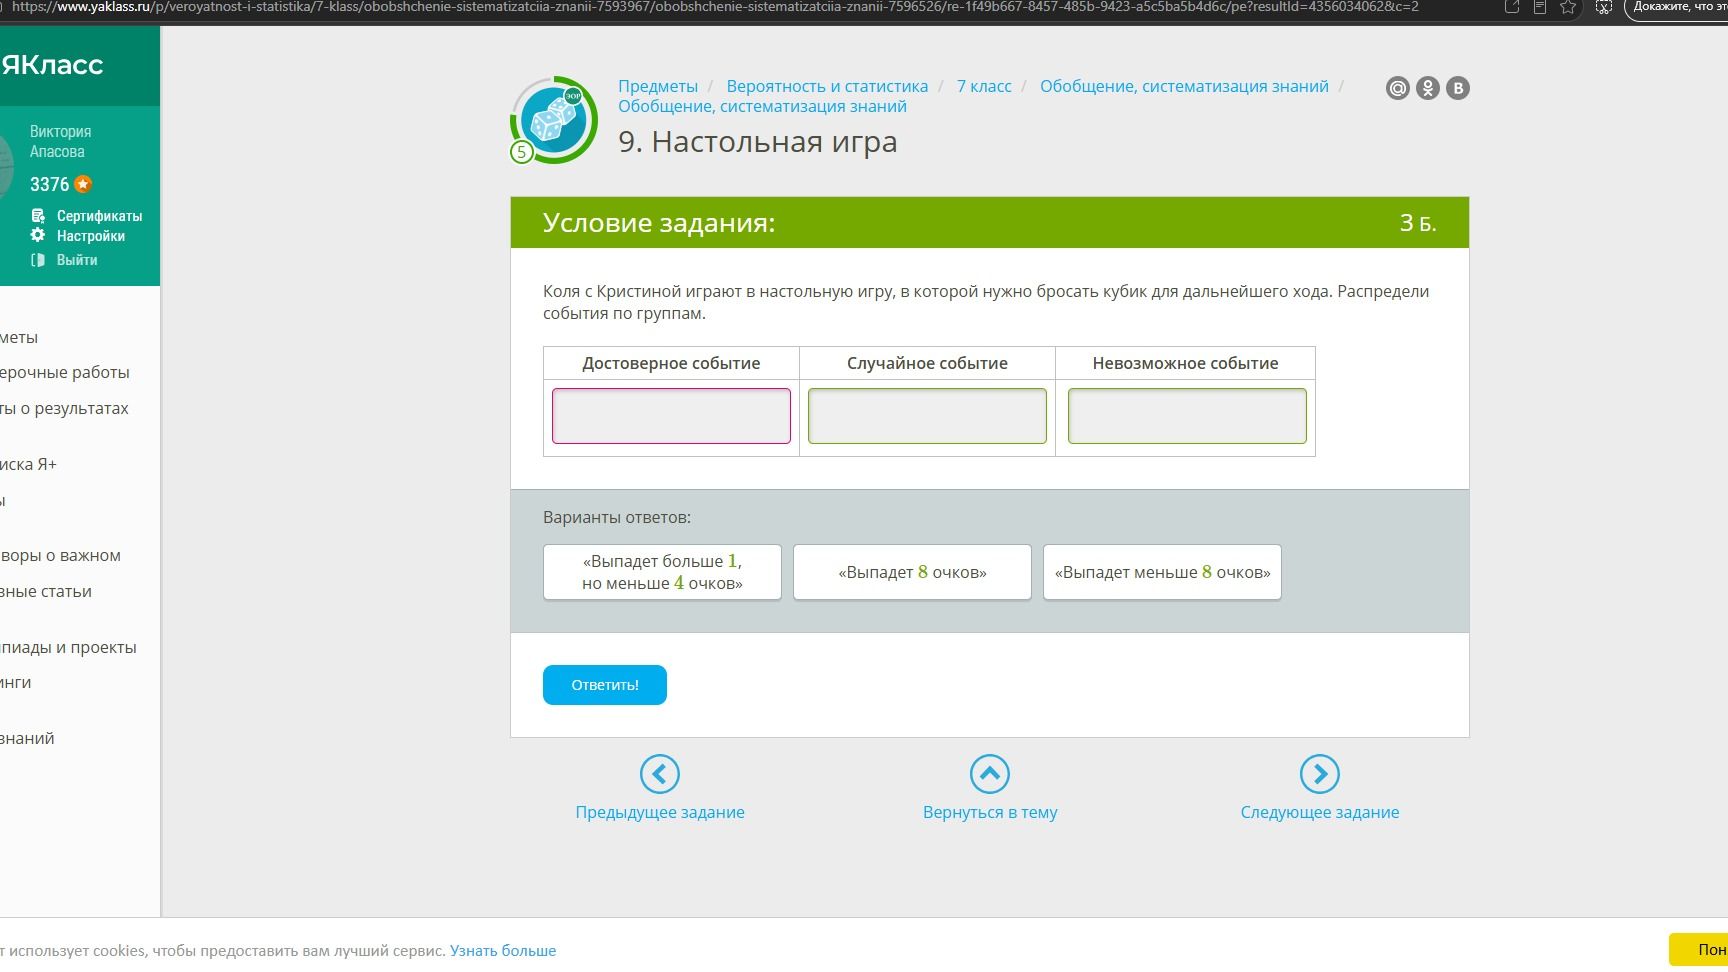Click the return to topic up arrow
The image size is (1728, 972).
990,774
